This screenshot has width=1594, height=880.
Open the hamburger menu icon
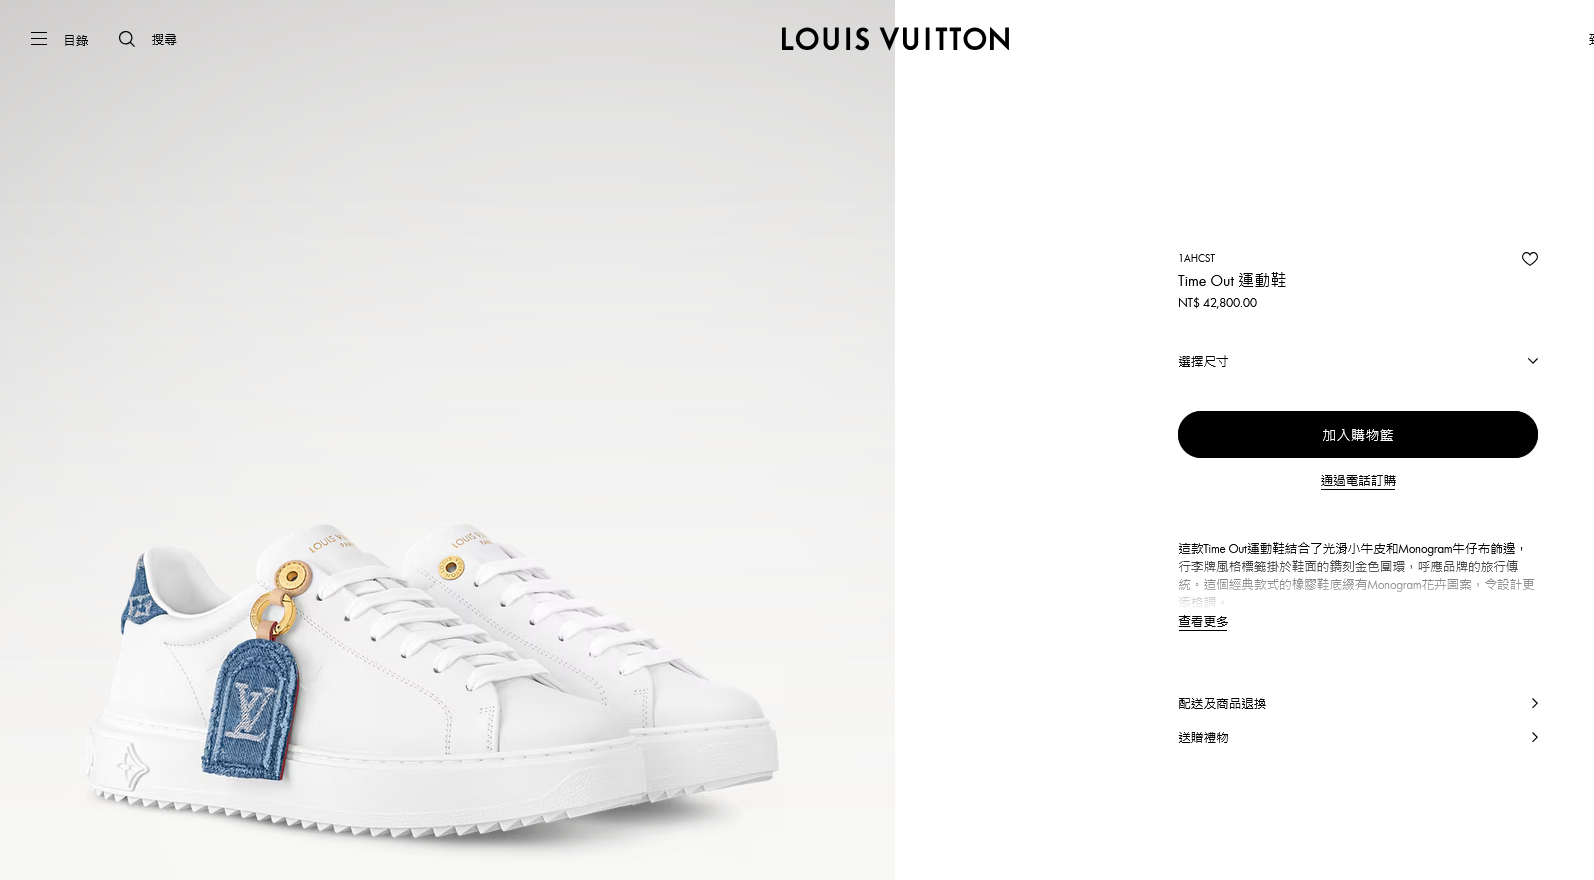click(39, 39)
